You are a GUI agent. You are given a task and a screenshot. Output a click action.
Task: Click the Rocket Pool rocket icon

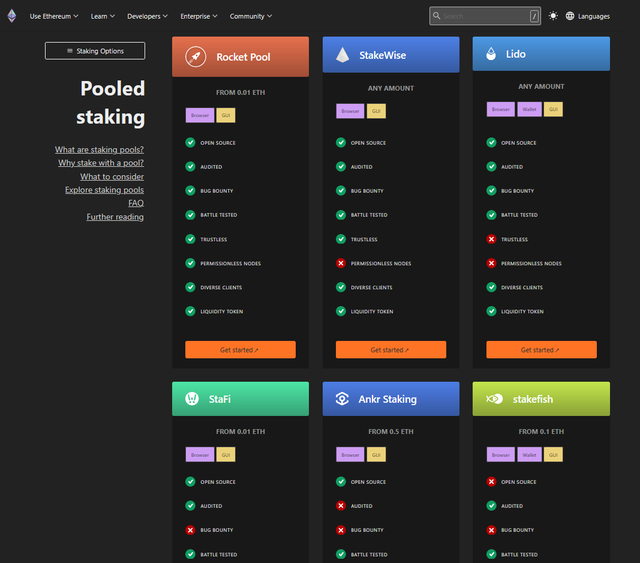pyautogui.click(x=196, y=57)
